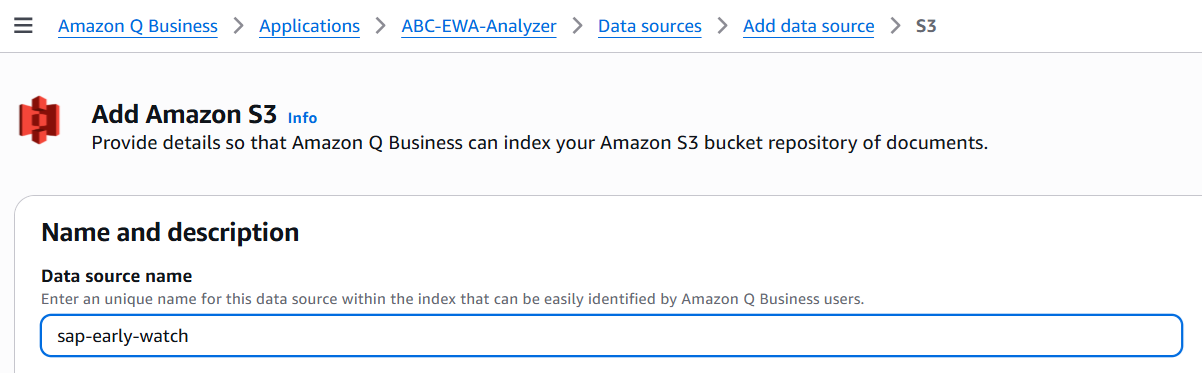The image size is (1202, 373).
Task: Click the Name and description section header
Action: 170,233
